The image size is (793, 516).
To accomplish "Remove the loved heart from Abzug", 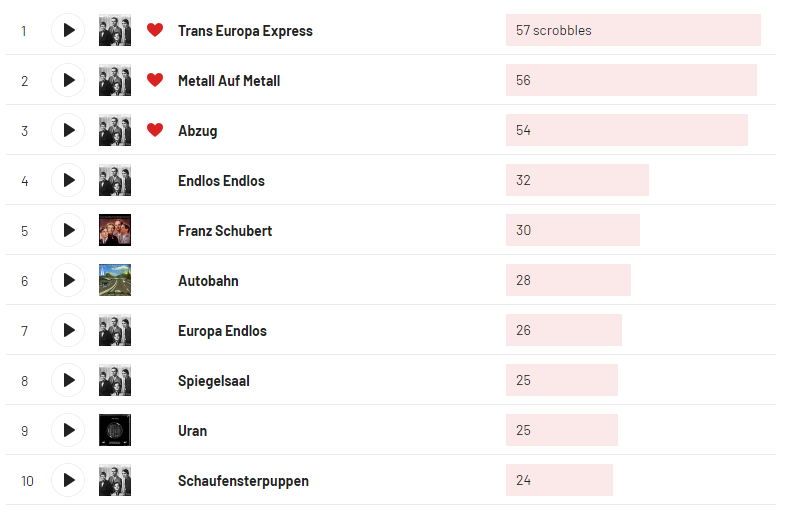I will click(x=154, y=130).
